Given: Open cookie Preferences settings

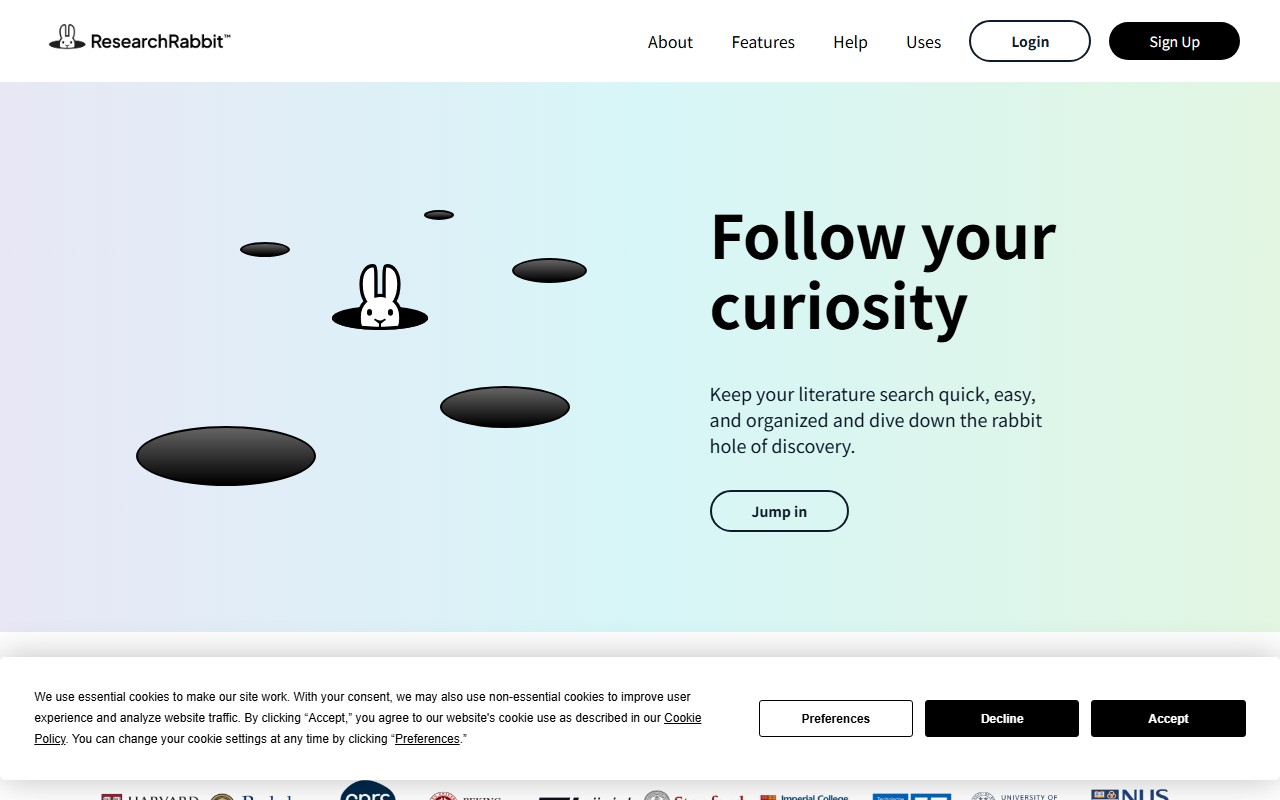Looking at the screenshot, I should pyautogui.click(x=835, y=718).
